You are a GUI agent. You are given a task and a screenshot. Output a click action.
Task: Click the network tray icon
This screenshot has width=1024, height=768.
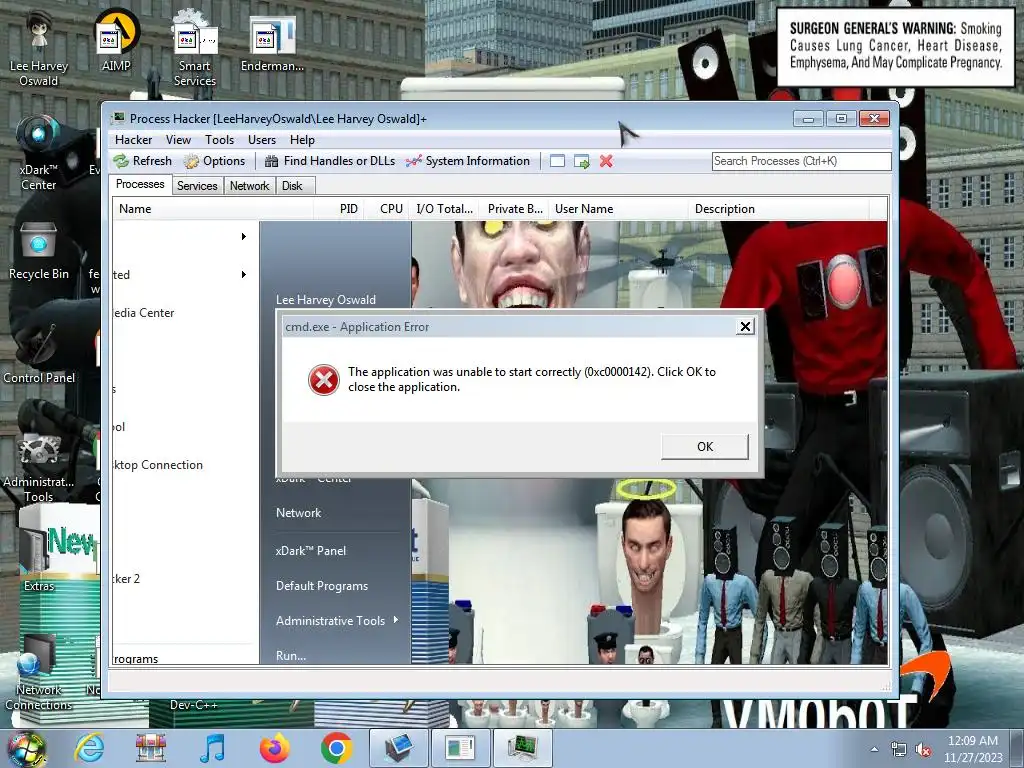899,750
